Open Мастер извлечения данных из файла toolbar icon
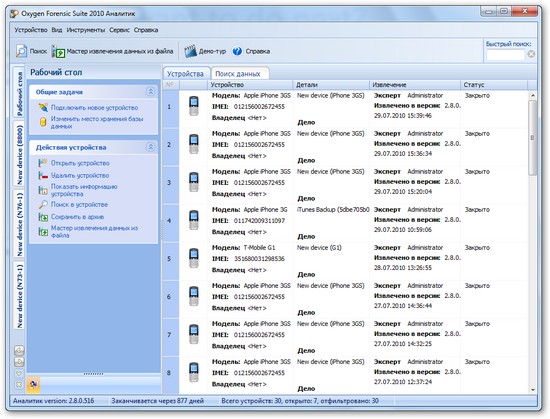 pos(59,52)
